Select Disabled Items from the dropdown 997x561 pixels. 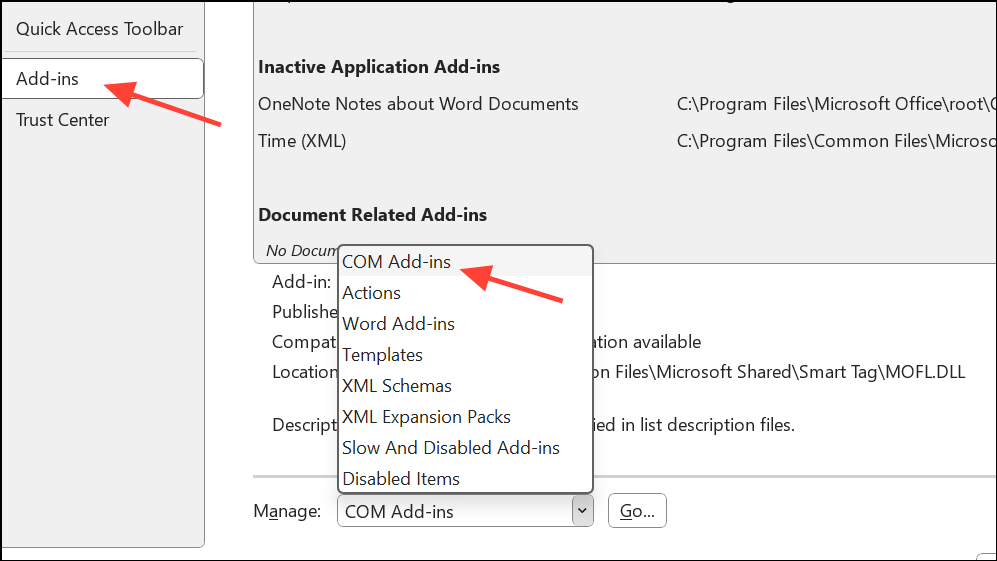401,479
